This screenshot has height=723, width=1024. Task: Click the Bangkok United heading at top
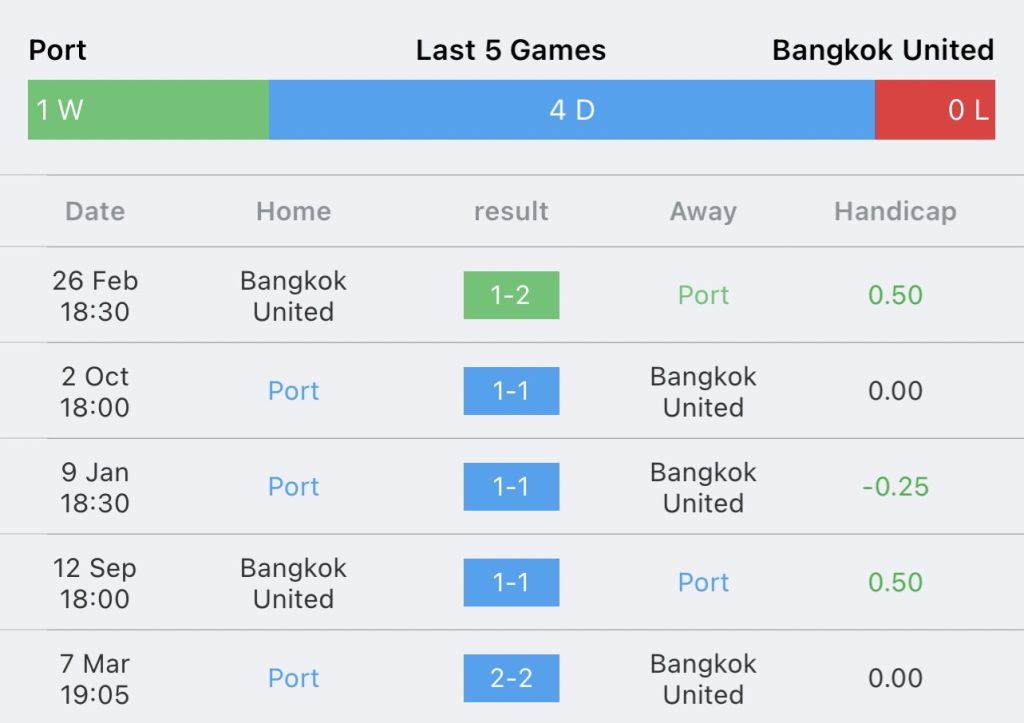[883, 50]
